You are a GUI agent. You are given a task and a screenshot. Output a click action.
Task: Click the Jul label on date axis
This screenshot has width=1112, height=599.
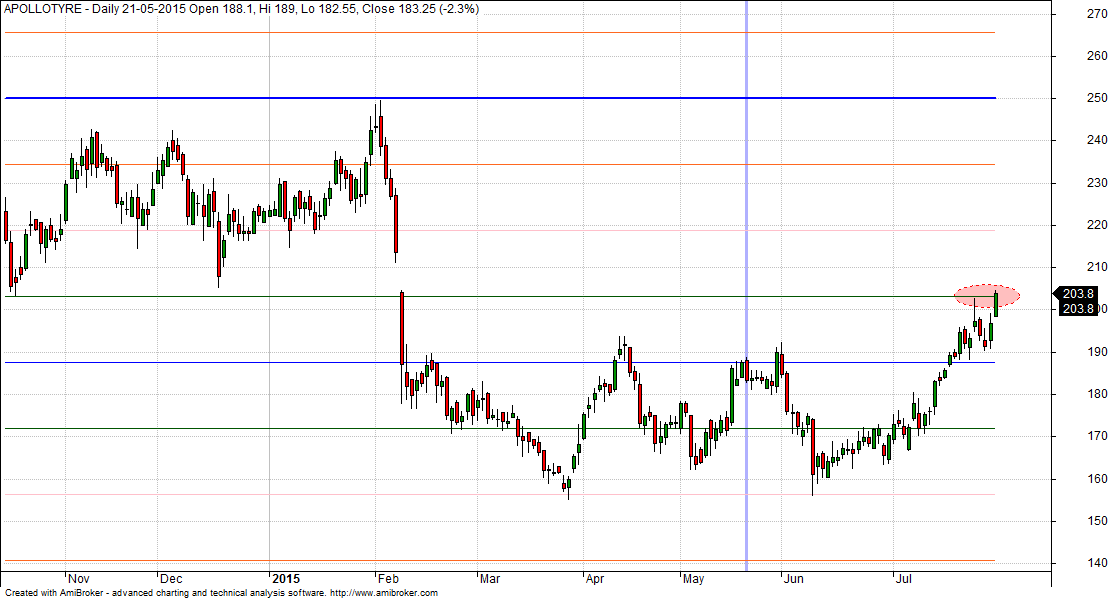tap(904, 579)
